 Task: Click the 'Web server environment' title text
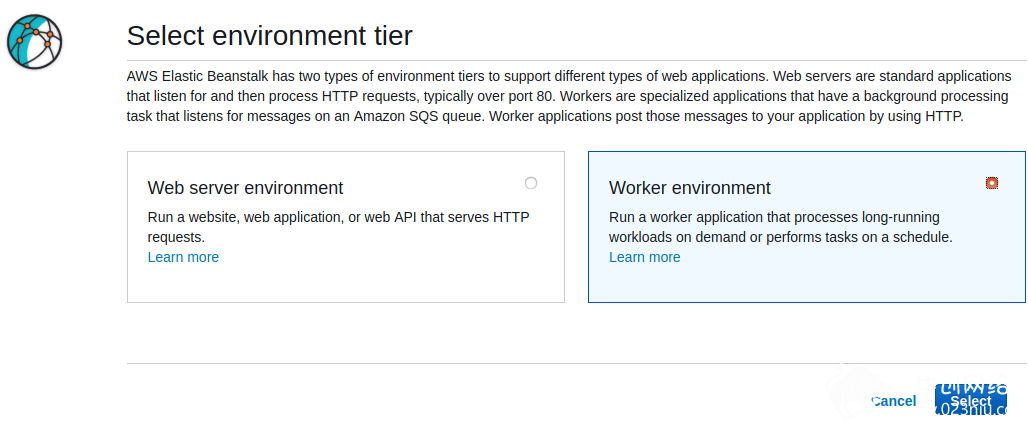tap(245, 188)
